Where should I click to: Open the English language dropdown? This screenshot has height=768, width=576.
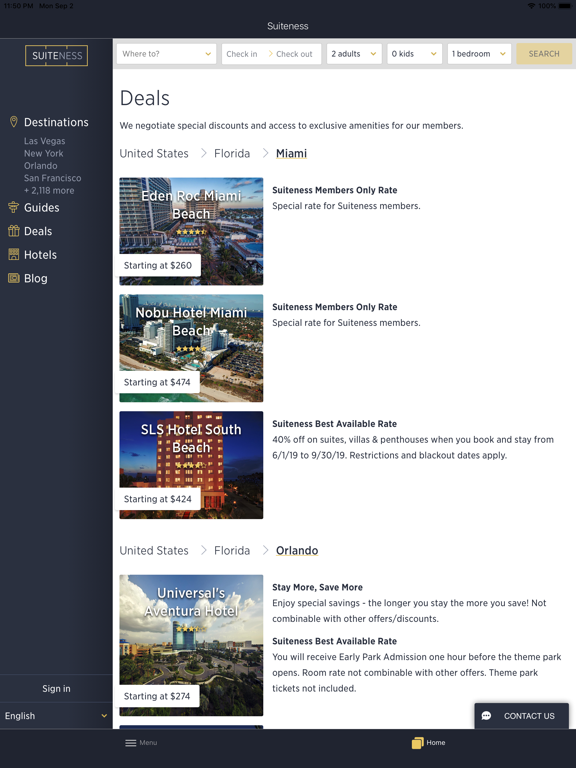(x=56, y=716)
